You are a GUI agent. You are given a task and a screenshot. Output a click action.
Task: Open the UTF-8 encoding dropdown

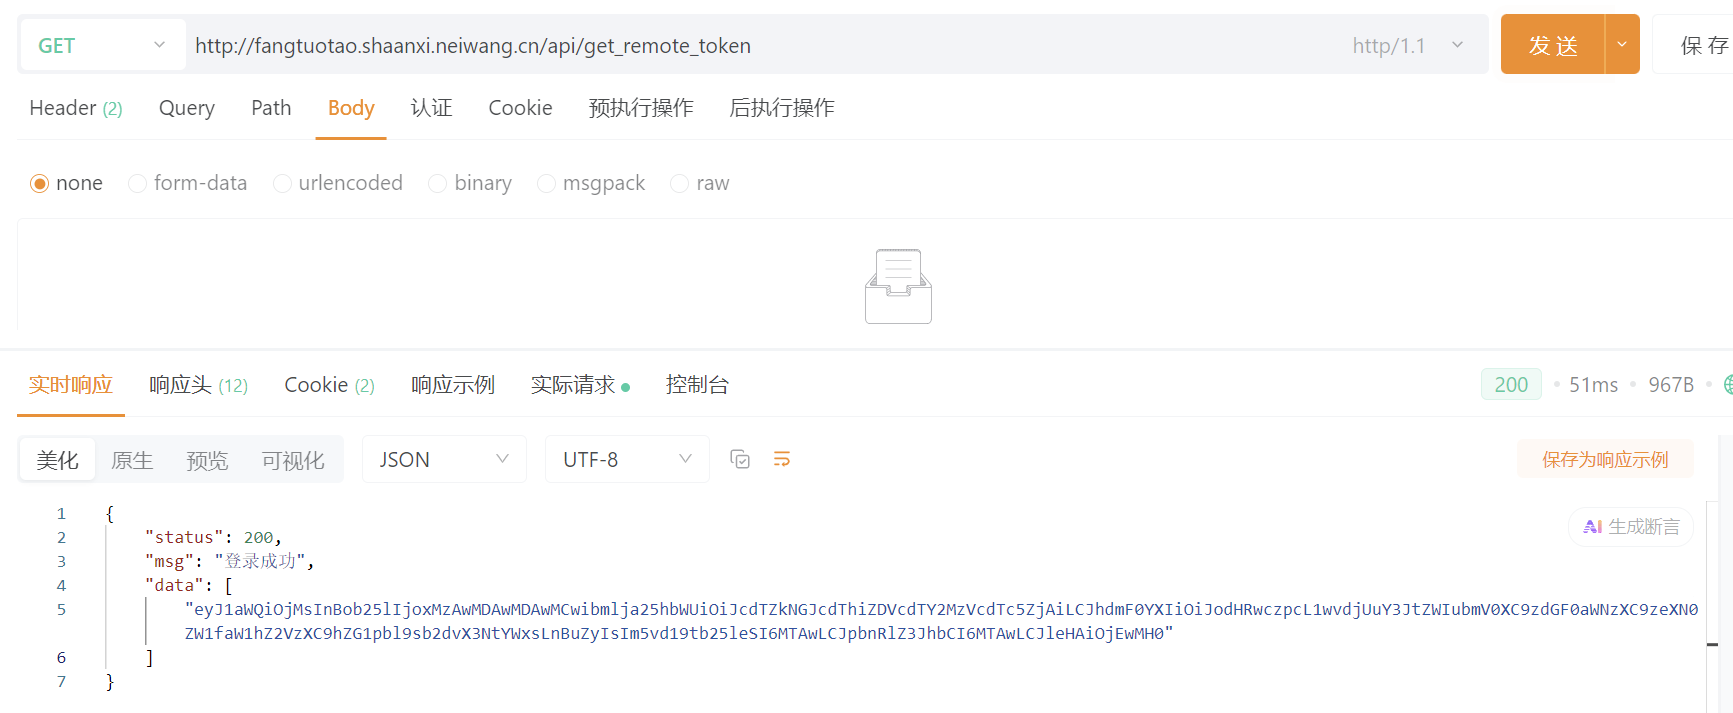[x=627, y=460]
